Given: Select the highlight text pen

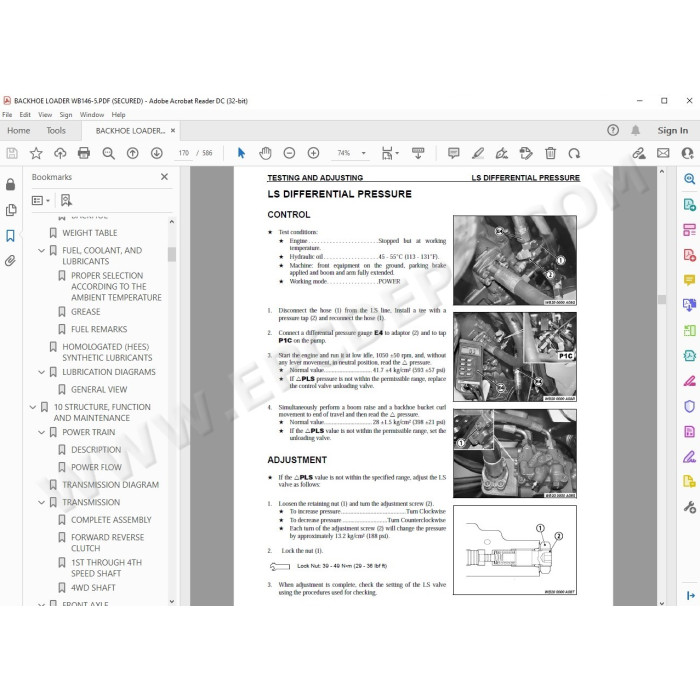Looking at the screenshot, I should click(x=478, y=154).
